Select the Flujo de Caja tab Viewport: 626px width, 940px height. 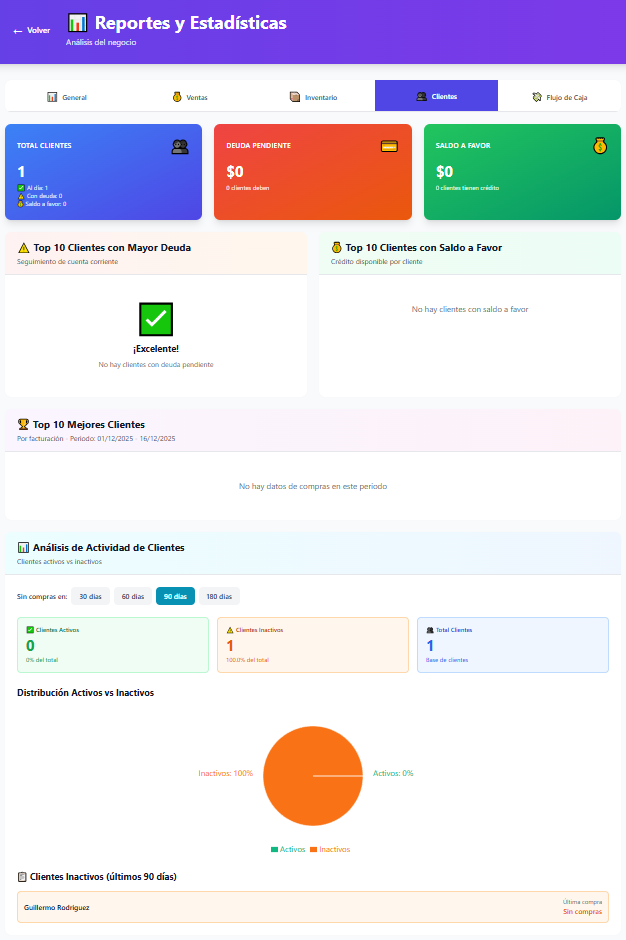560,97
